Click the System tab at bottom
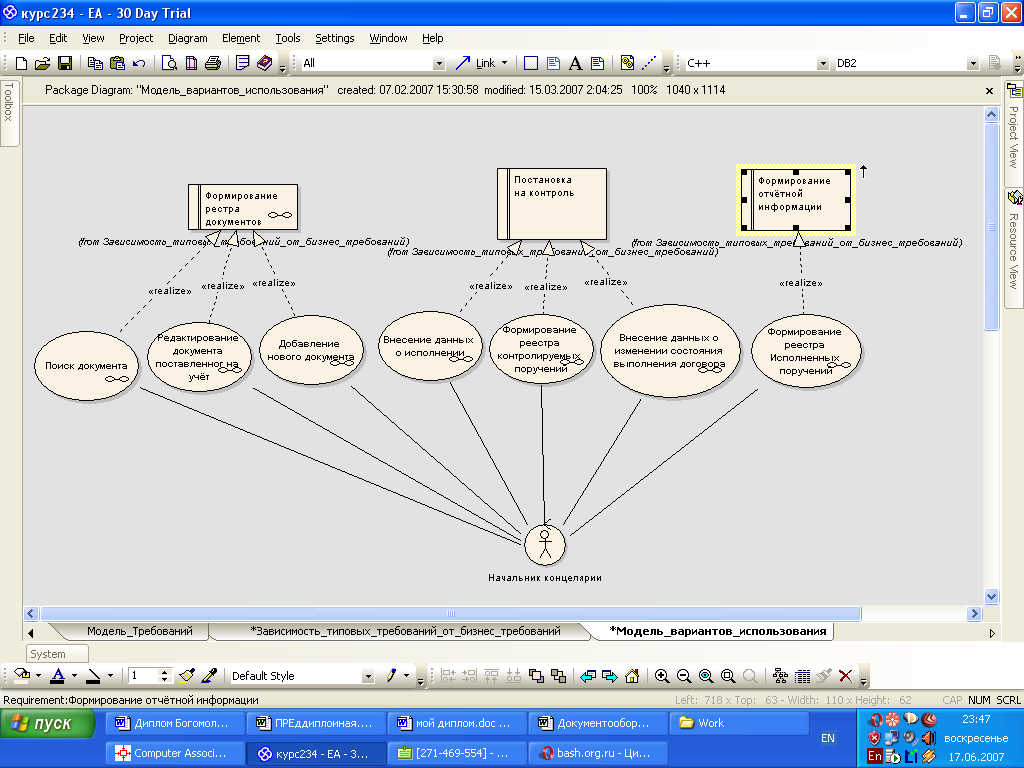 [x=57, y=654]
